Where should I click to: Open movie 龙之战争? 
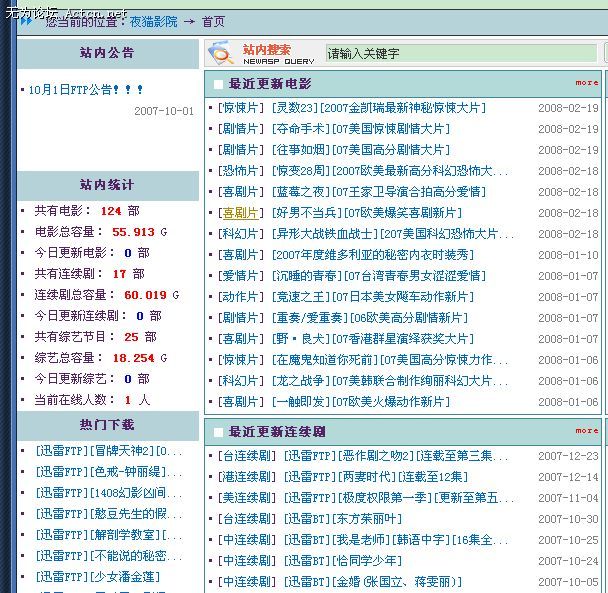(391, 381)
